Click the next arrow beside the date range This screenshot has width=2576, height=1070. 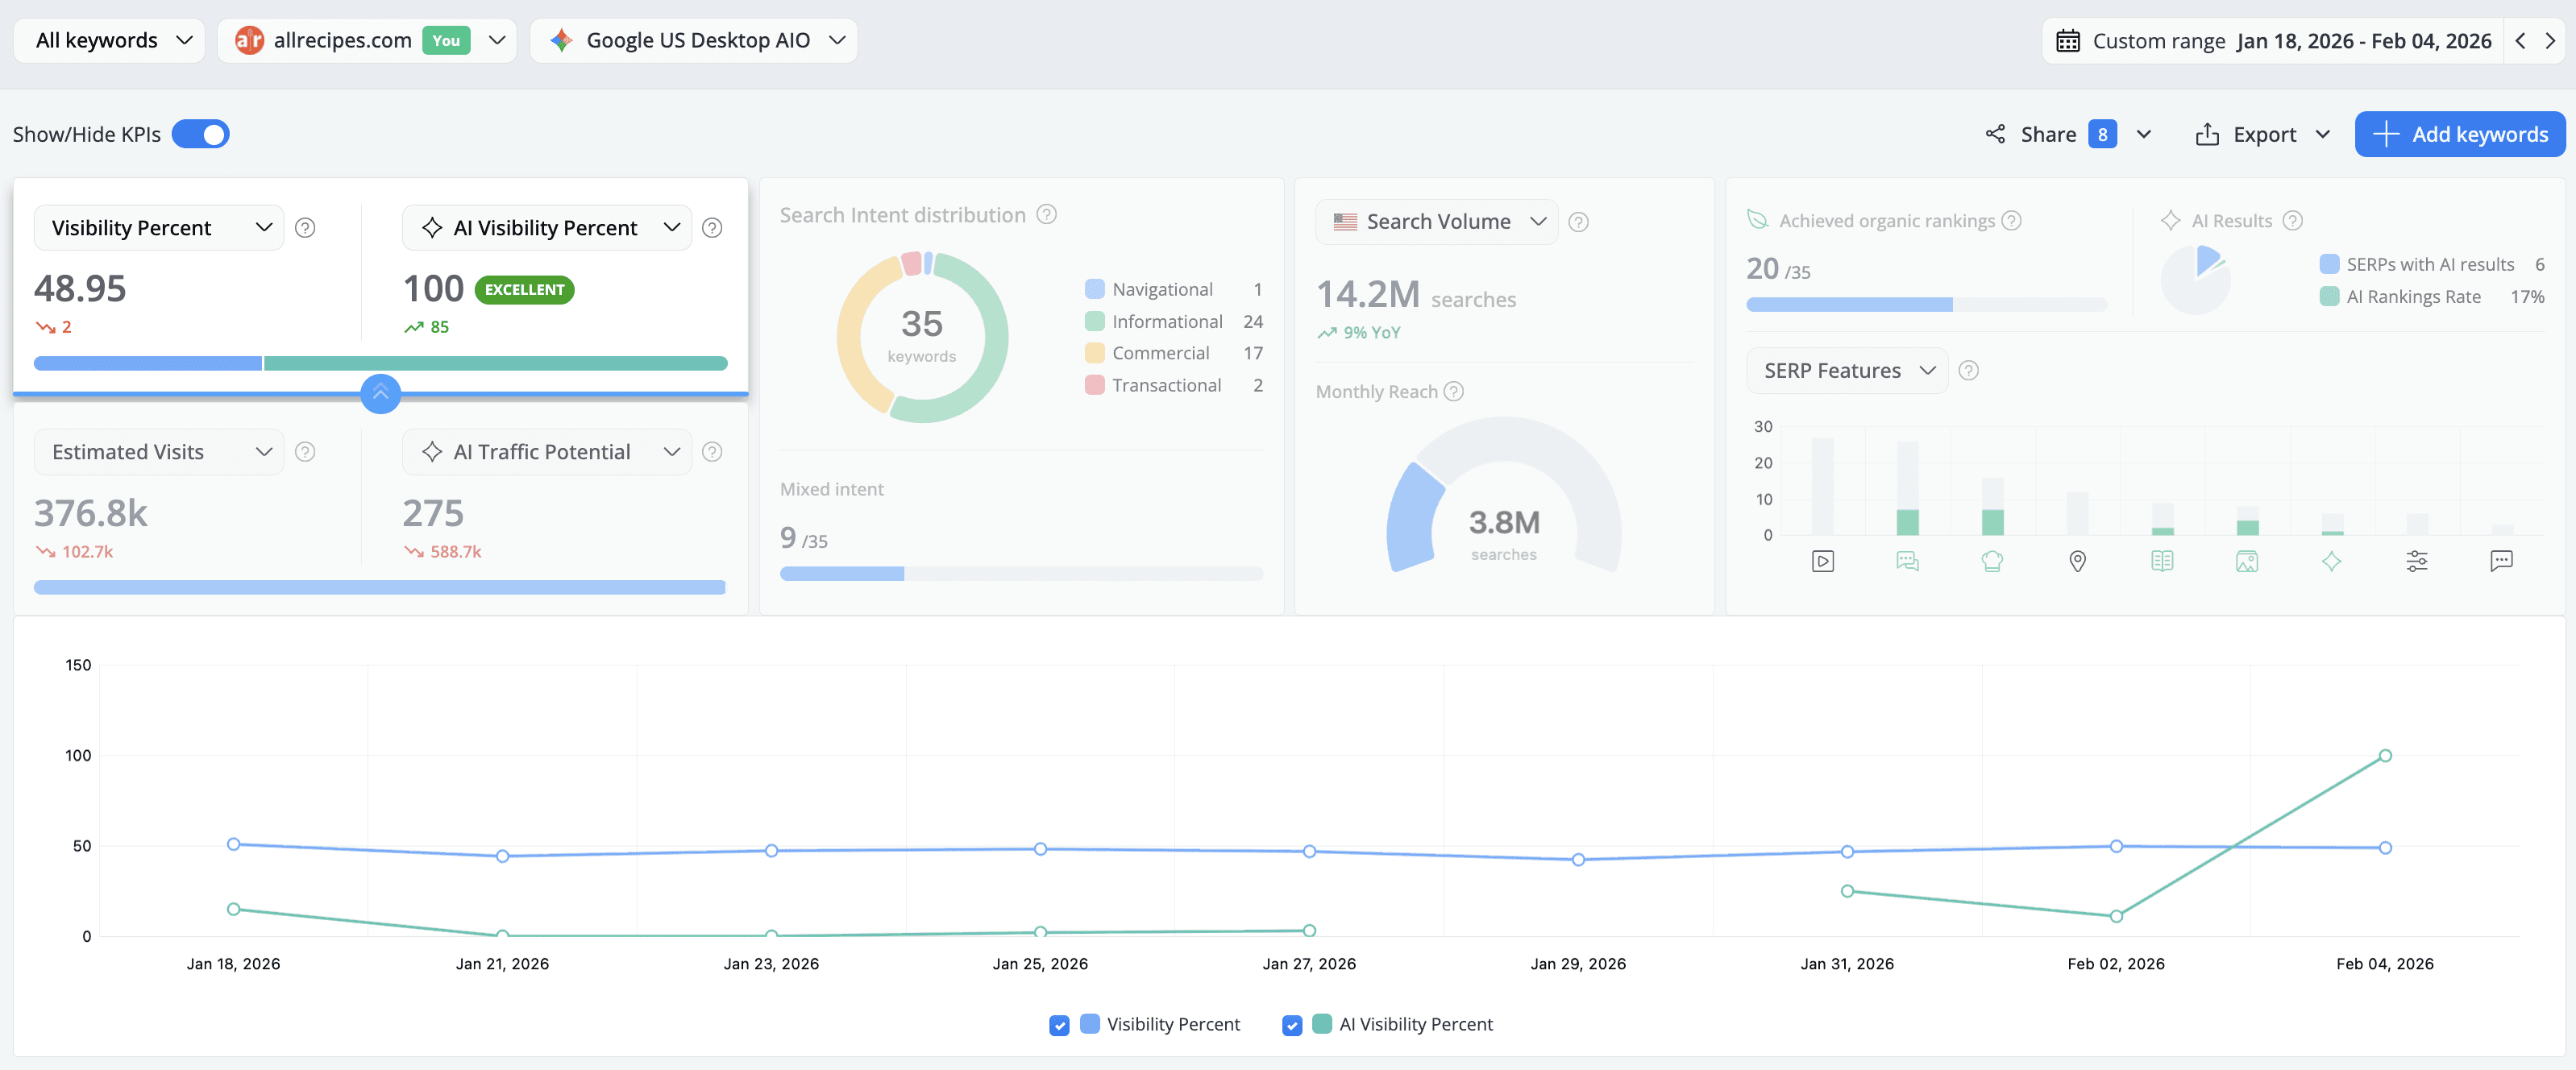[2551, 40]
